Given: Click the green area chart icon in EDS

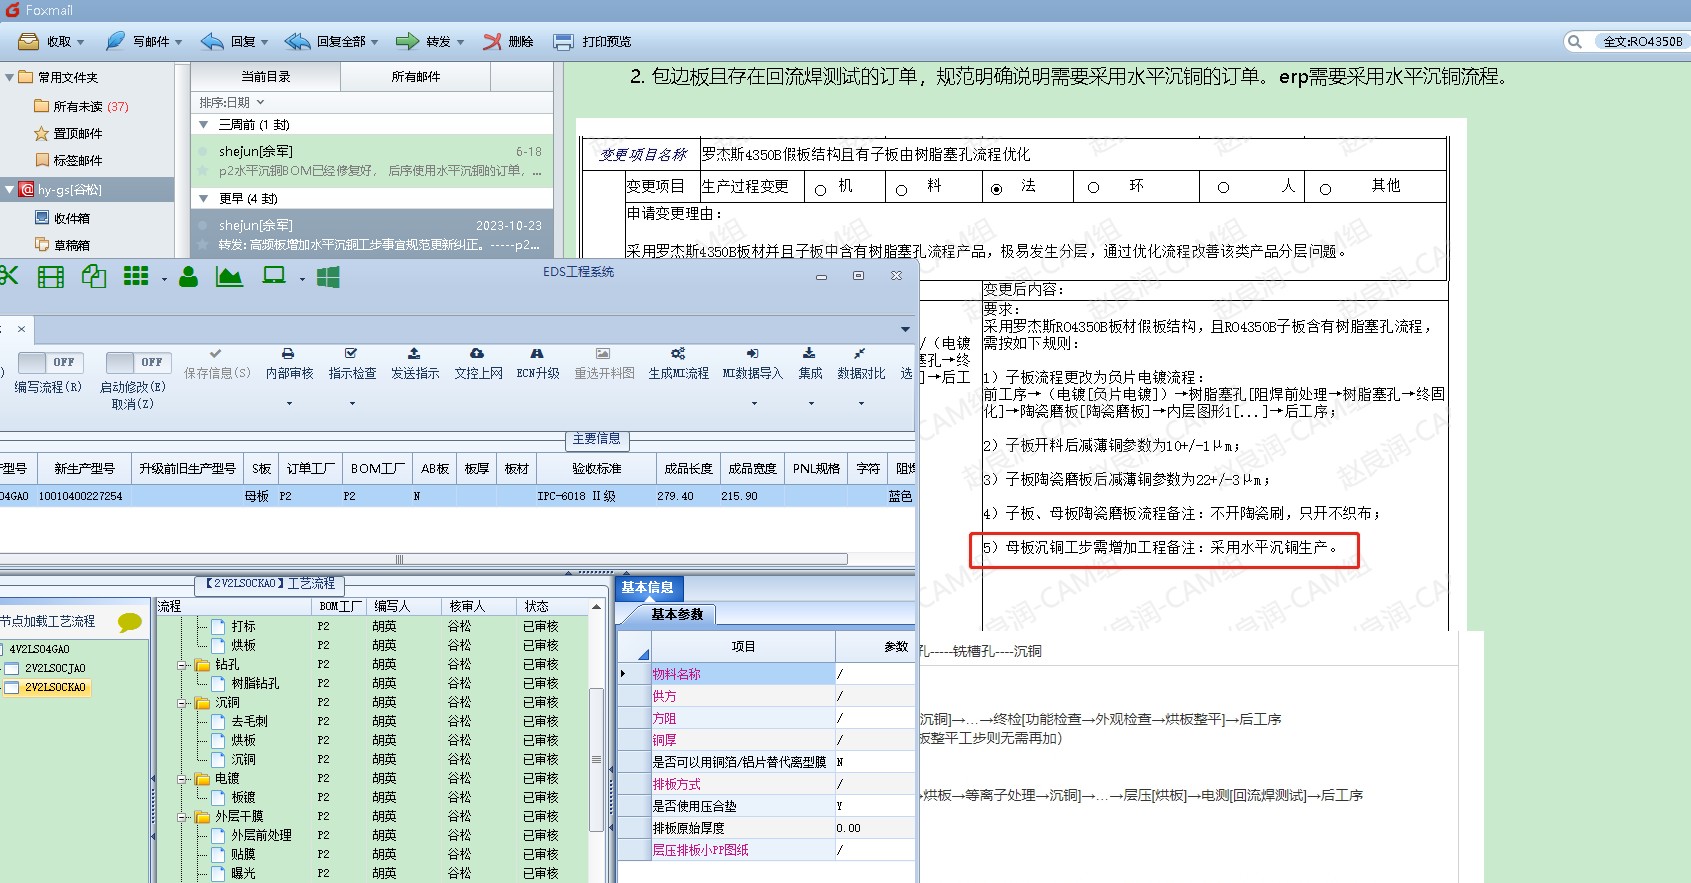Looking at the screenshot, I should pyautogui.click(x=229, y=277).
